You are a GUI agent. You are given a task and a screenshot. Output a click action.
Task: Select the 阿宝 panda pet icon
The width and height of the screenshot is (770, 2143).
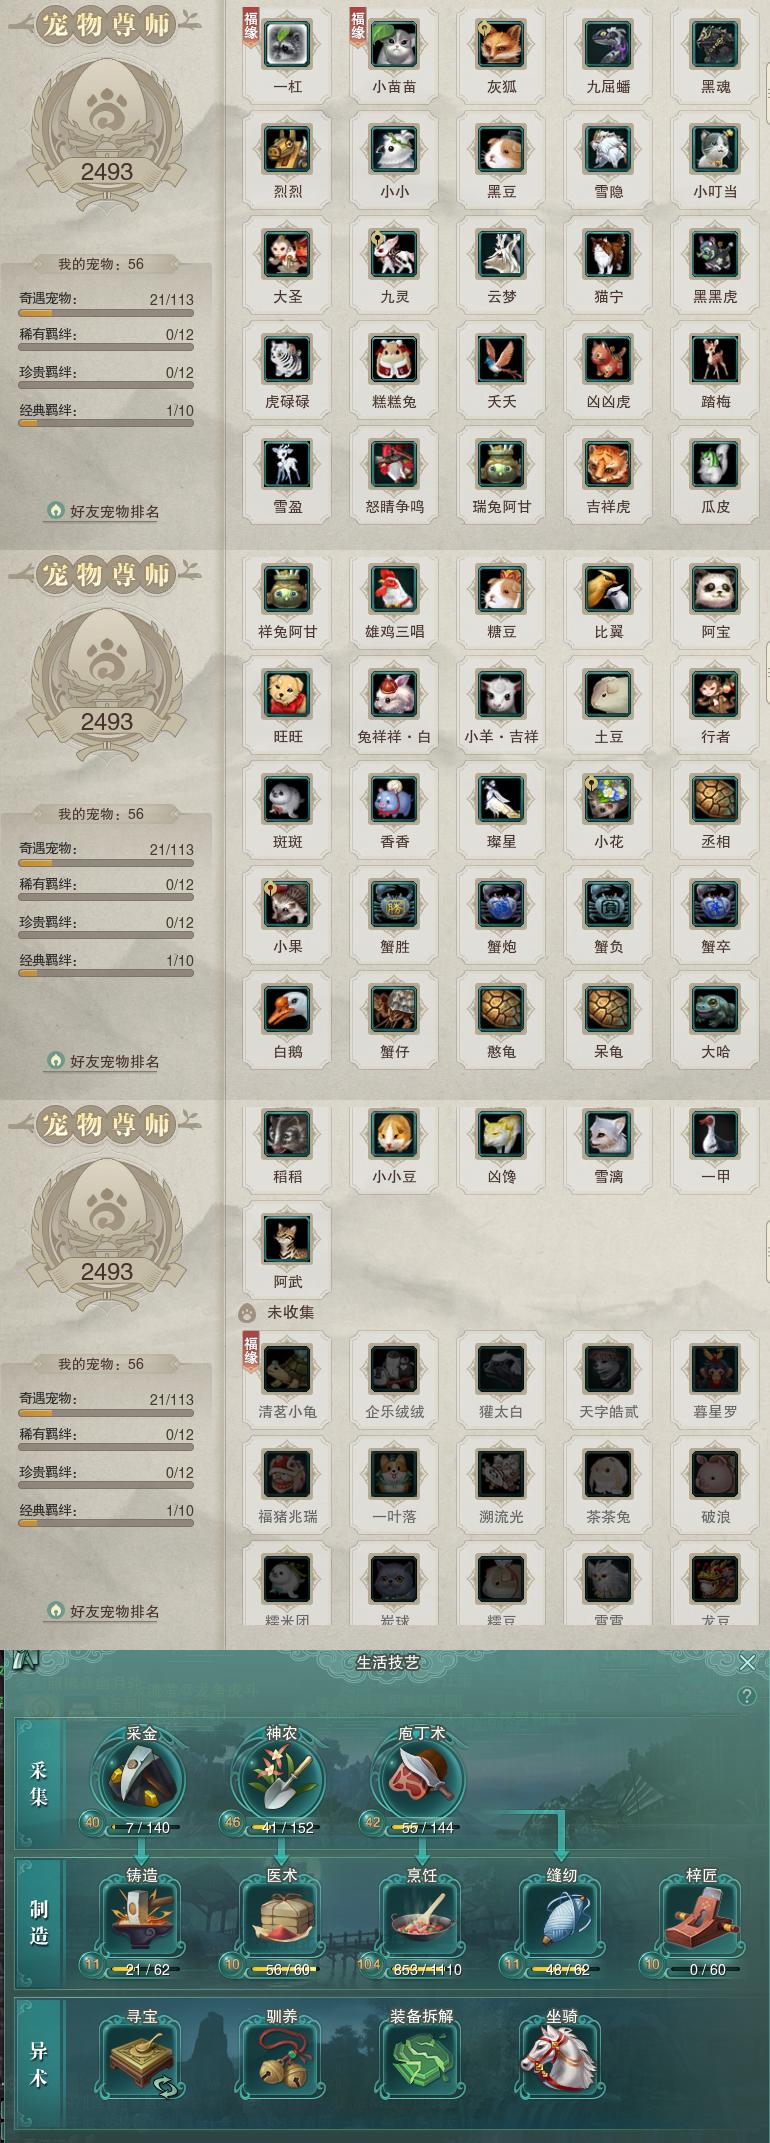point(715,590)
